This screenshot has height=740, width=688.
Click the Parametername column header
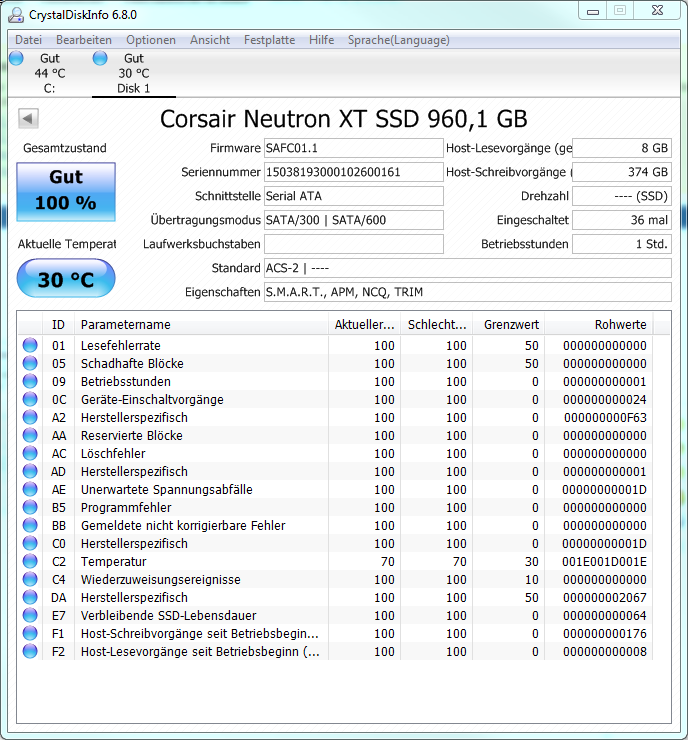click(x=201, y=325)
